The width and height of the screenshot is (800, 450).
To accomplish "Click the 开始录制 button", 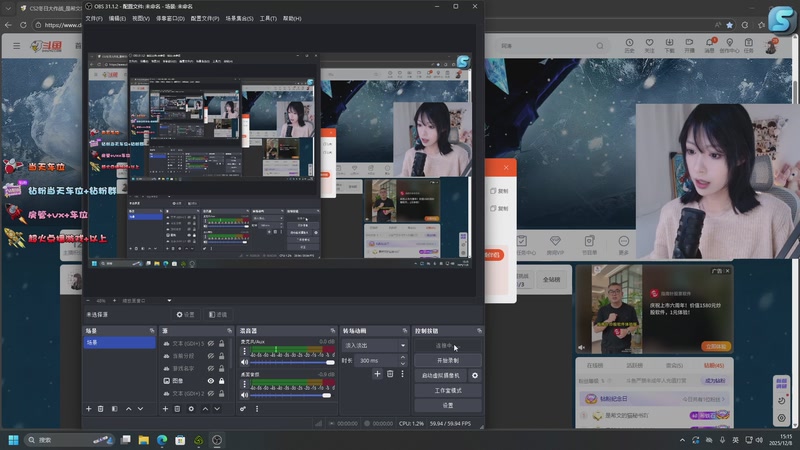I will pyautogui.click(x=448, y=360).
